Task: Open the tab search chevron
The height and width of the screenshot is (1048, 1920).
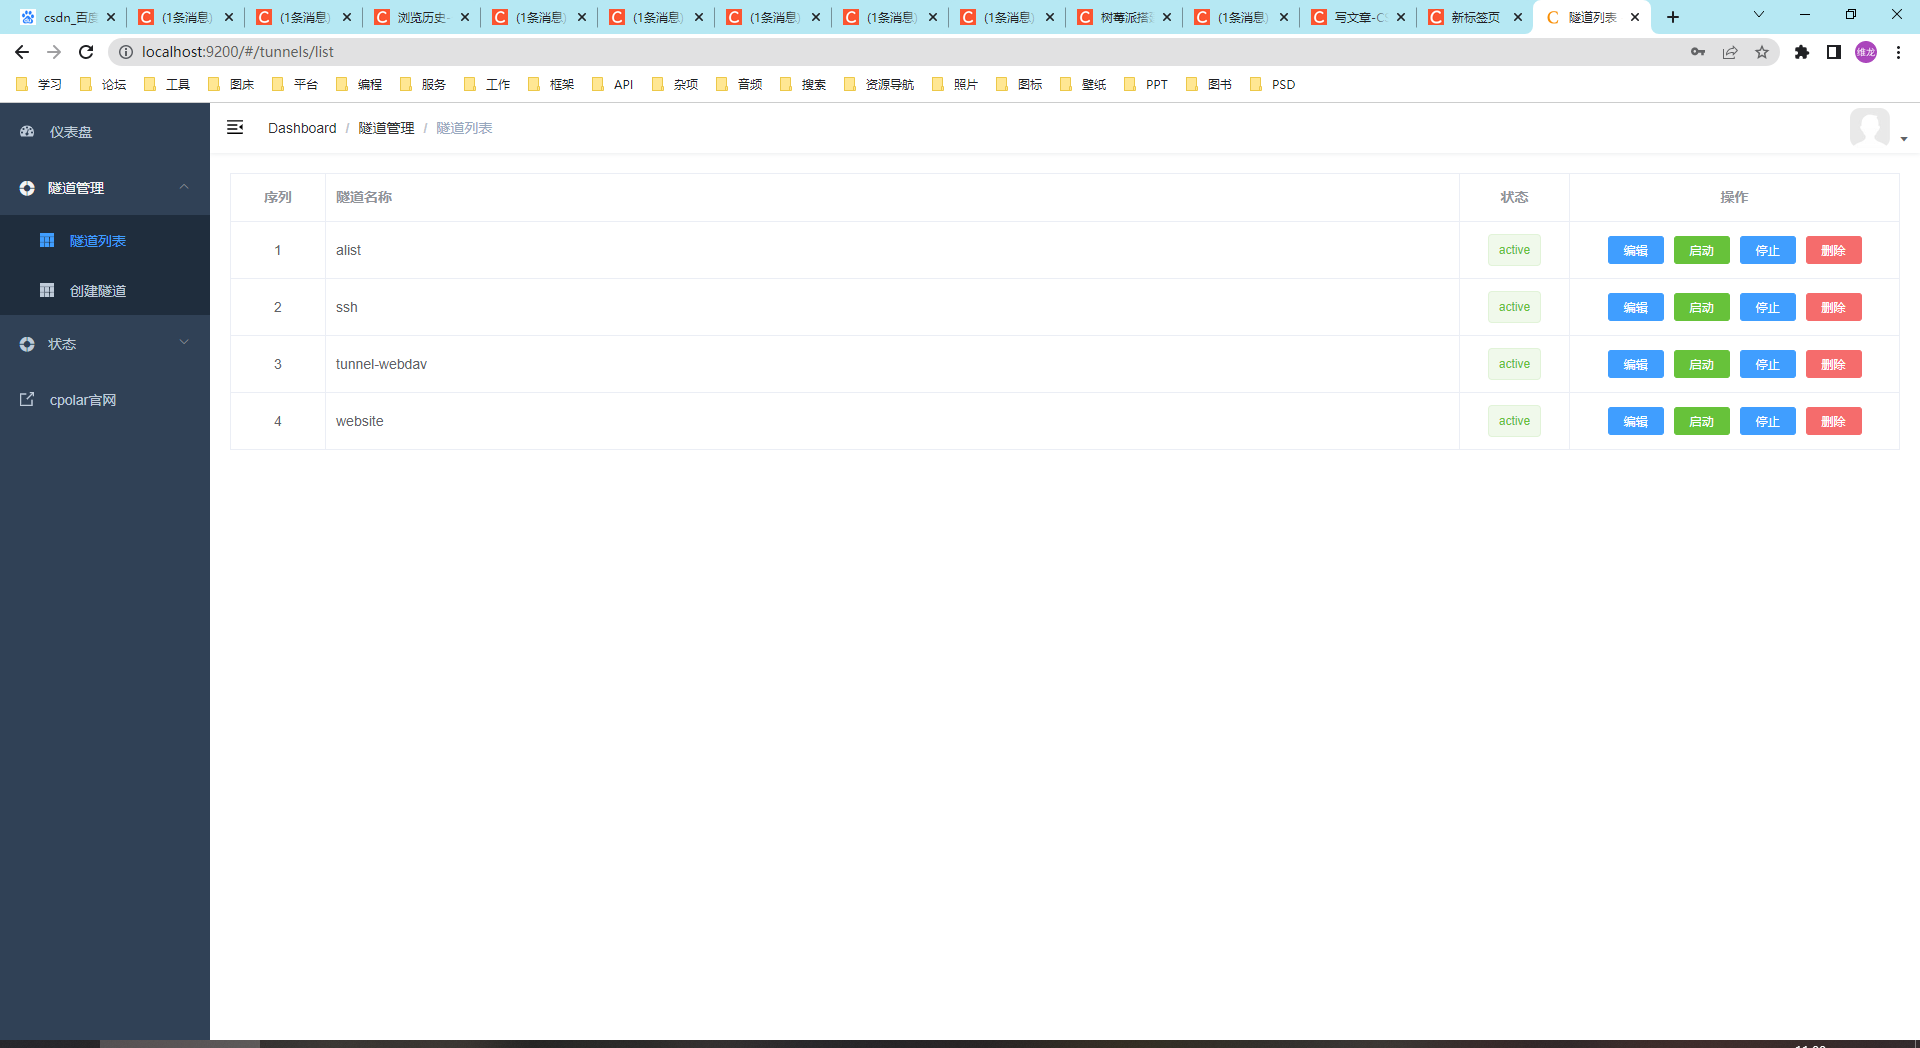Action: click(x=1759, y=15)
